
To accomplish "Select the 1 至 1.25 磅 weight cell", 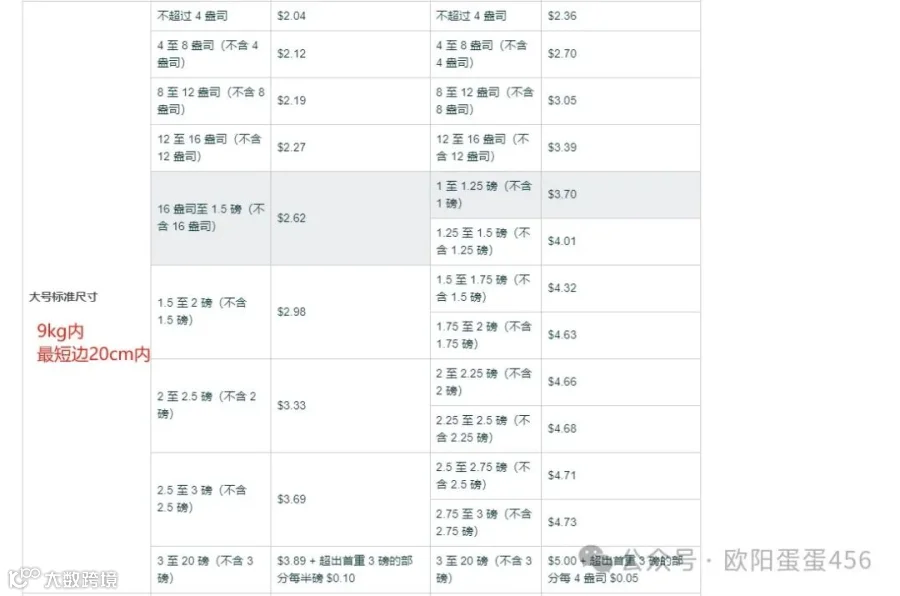I will (x=486, y=195).
